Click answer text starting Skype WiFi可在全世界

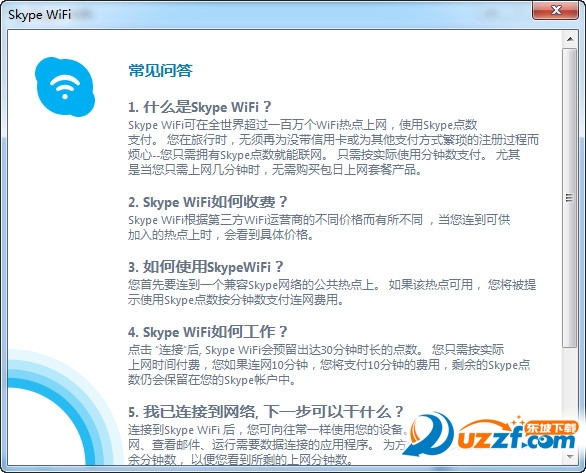coord(333,147)
